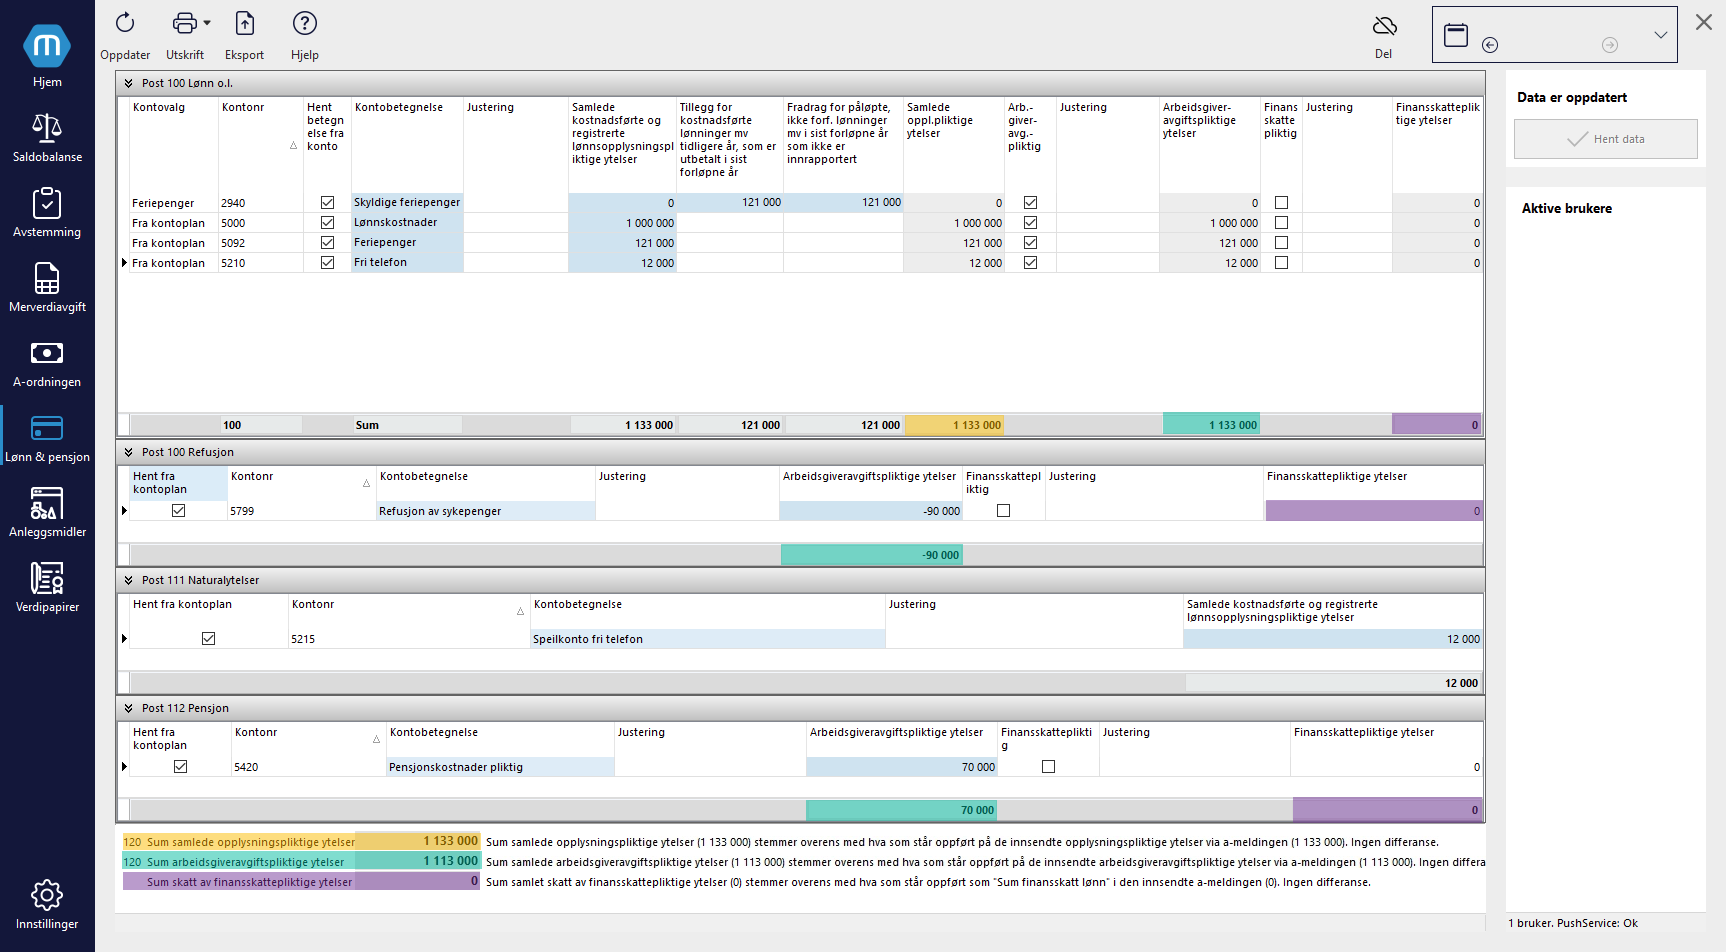Screen dimensions: 1726x952
Task: Click the 1 000 000 Samlede kostnadsførte cell
Action: (622, 223)
